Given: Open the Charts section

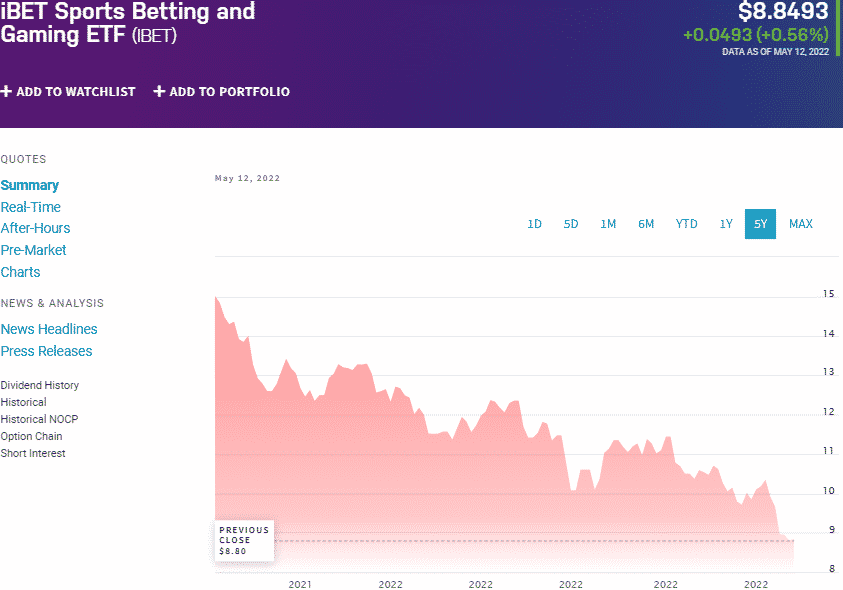Looking at the screenshot, I should tap(20, 272).
